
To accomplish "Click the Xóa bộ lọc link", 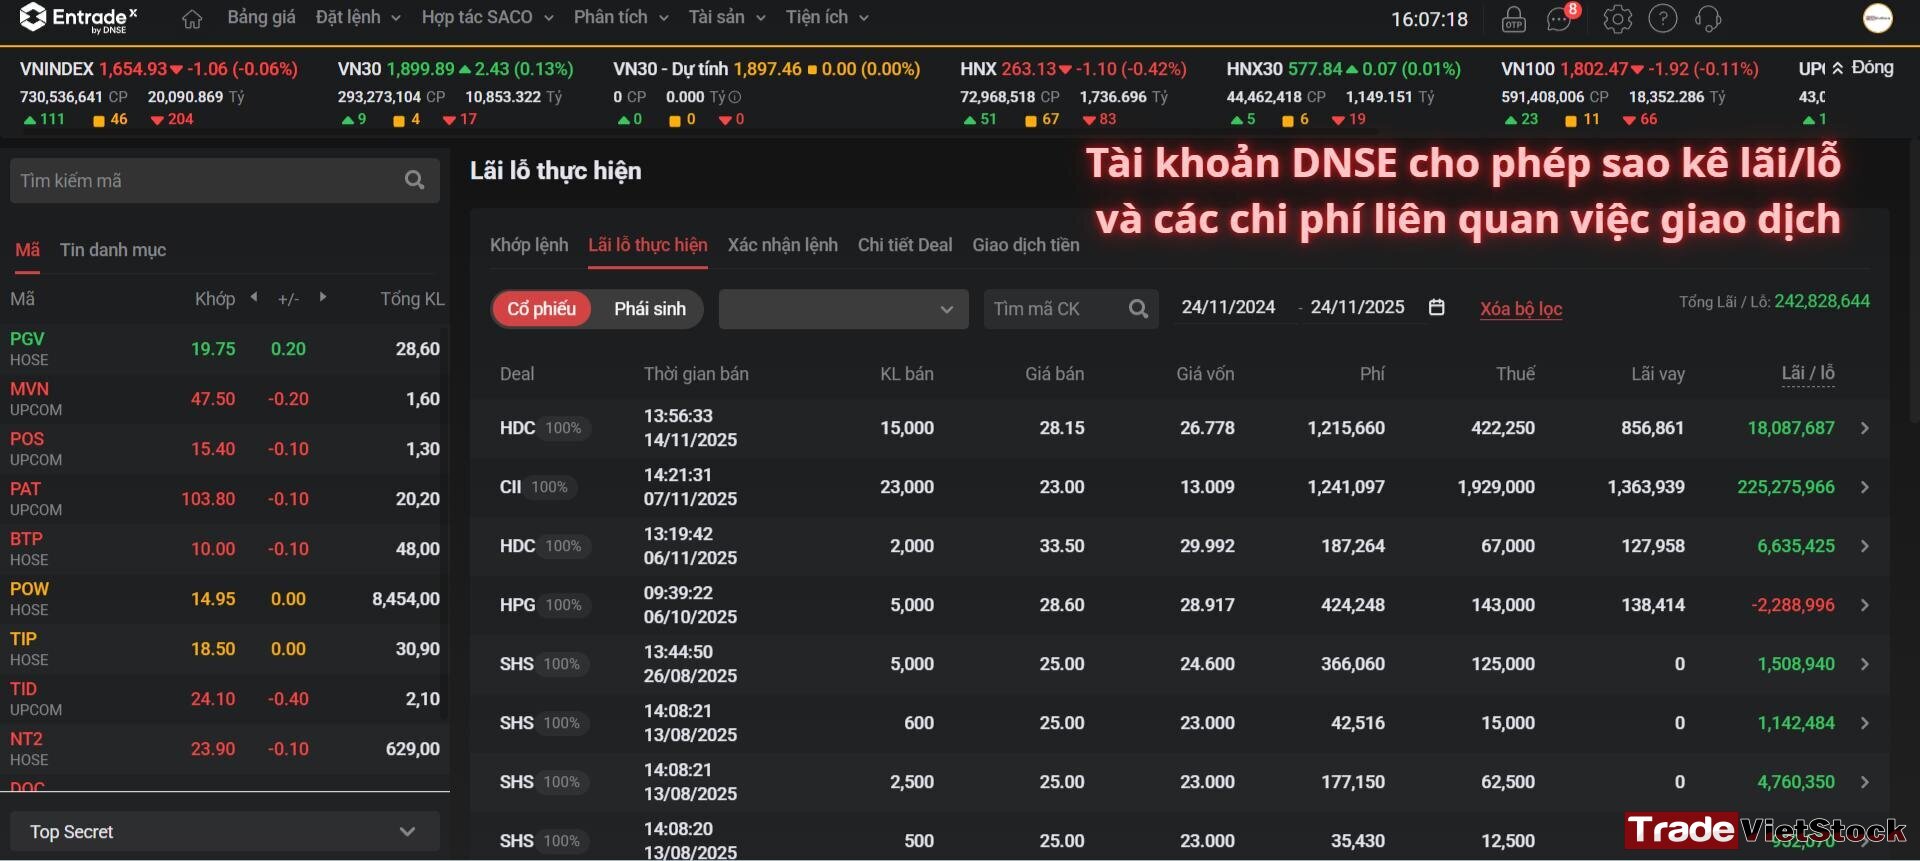I will 1521,309.
